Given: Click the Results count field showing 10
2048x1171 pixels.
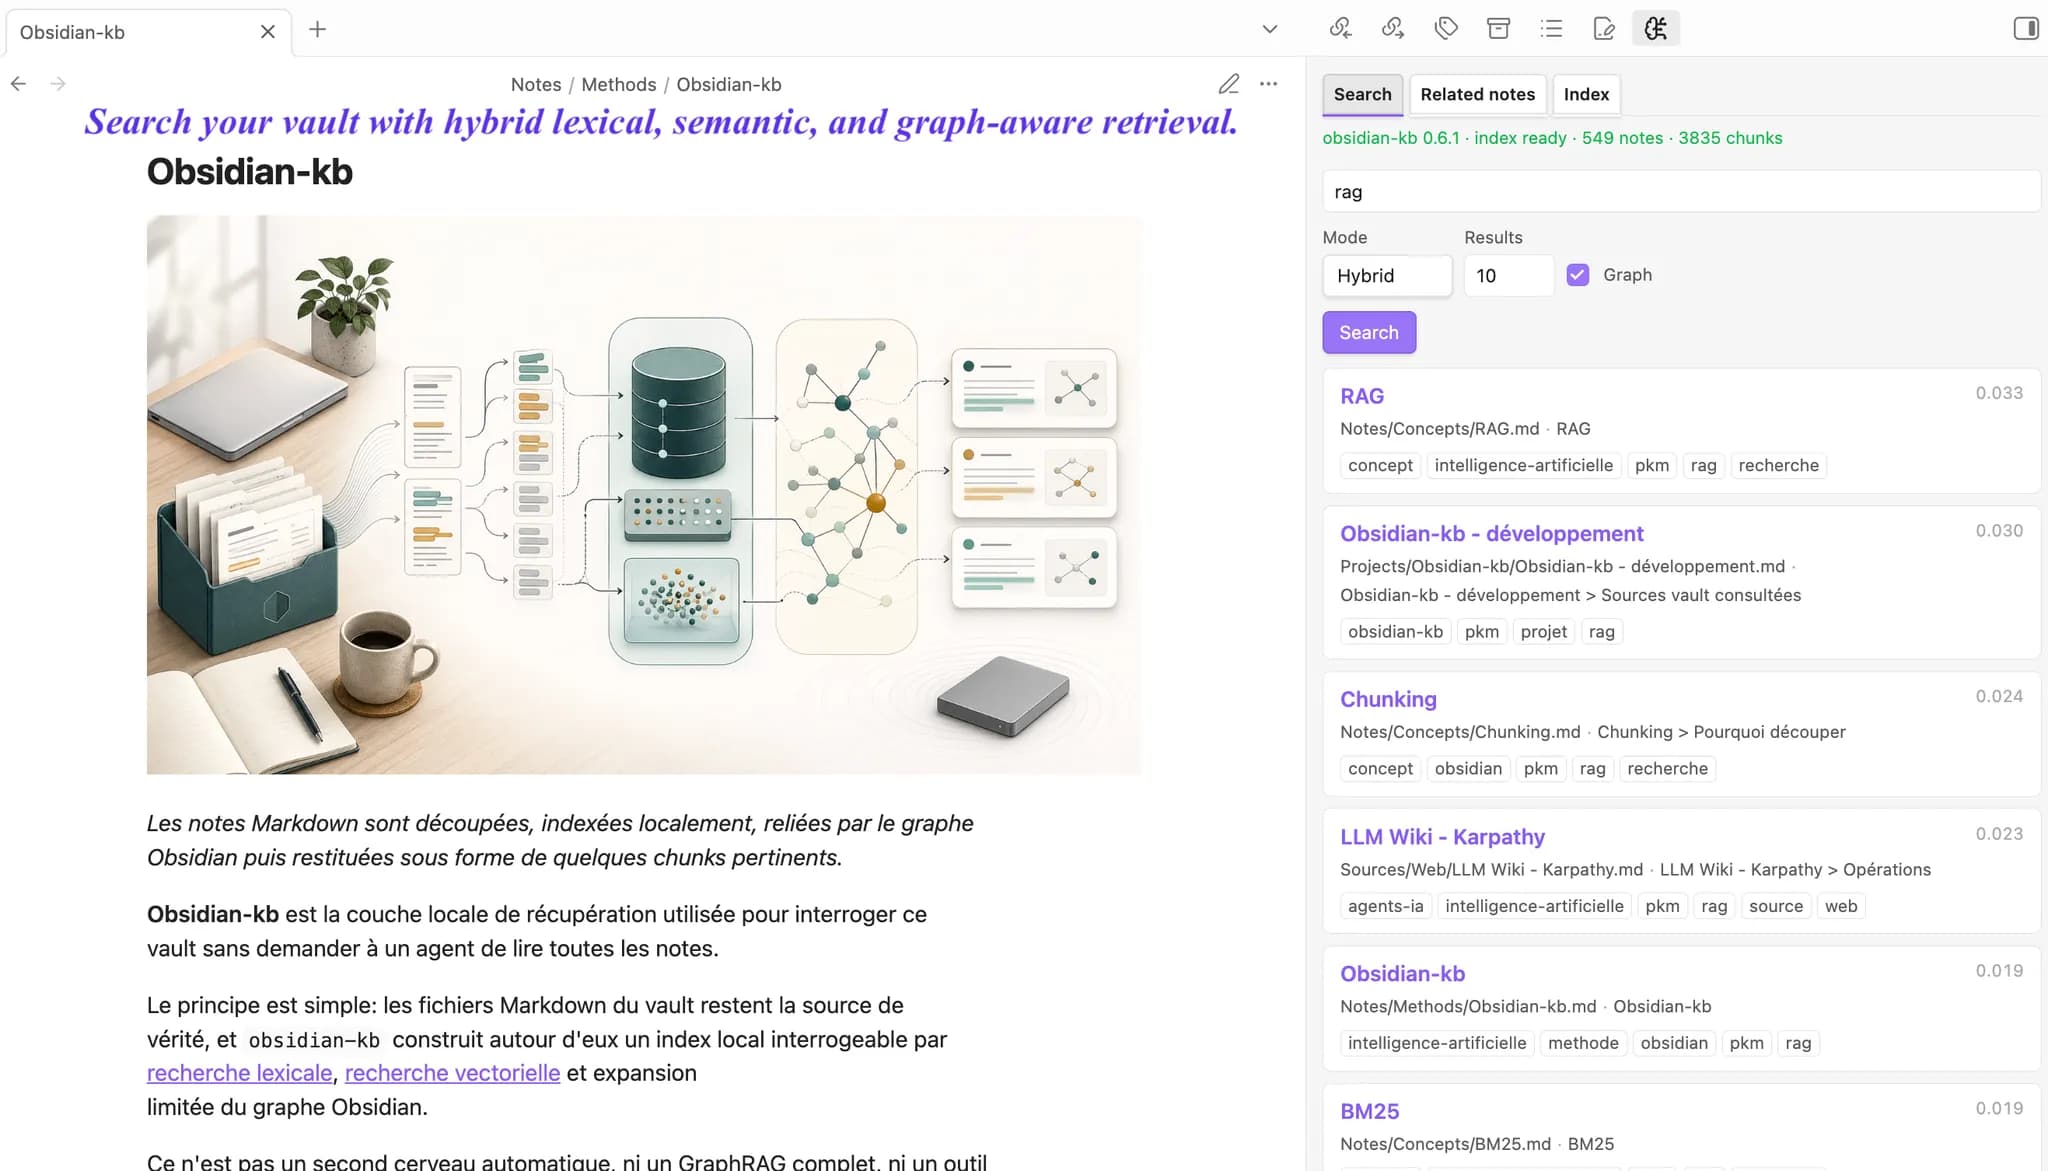Looking at the screenshot, I should click(x=1509, y=275).
